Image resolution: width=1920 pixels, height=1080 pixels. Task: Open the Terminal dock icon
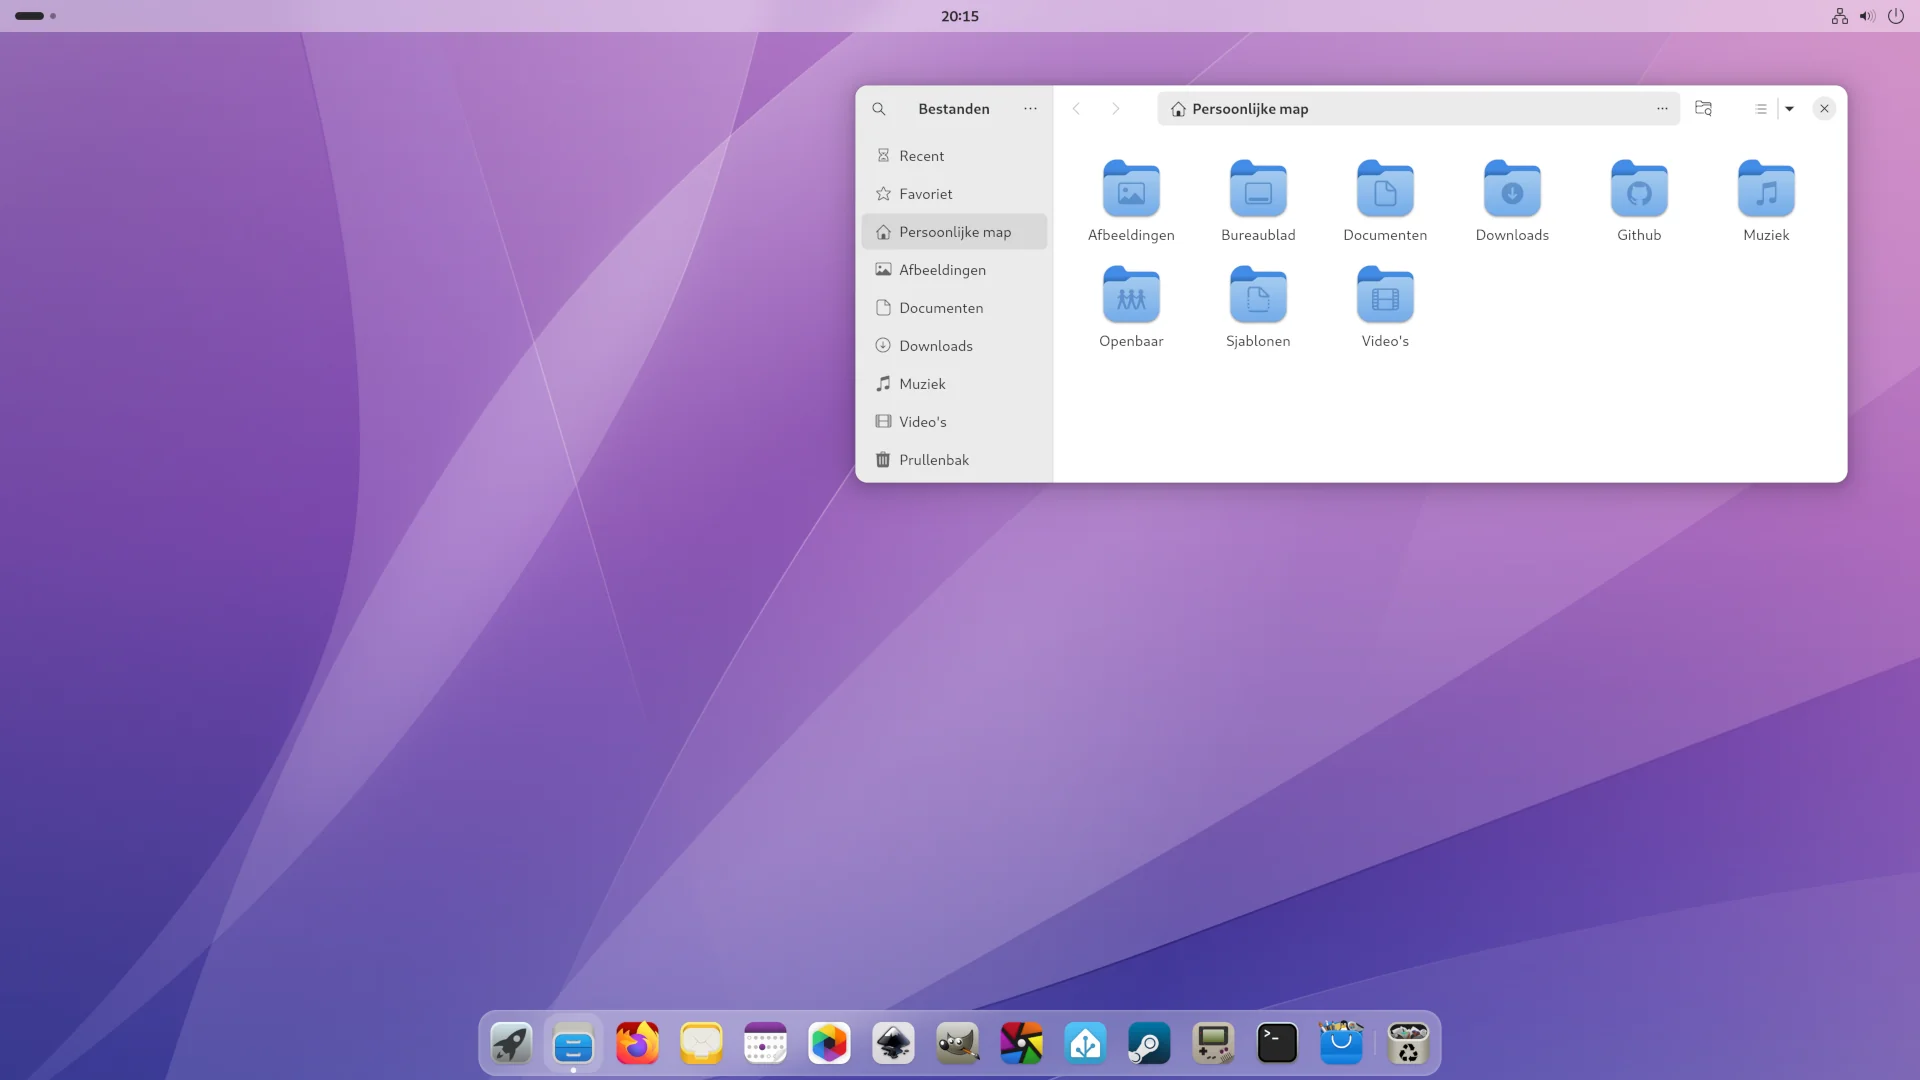[1277, 1044]
